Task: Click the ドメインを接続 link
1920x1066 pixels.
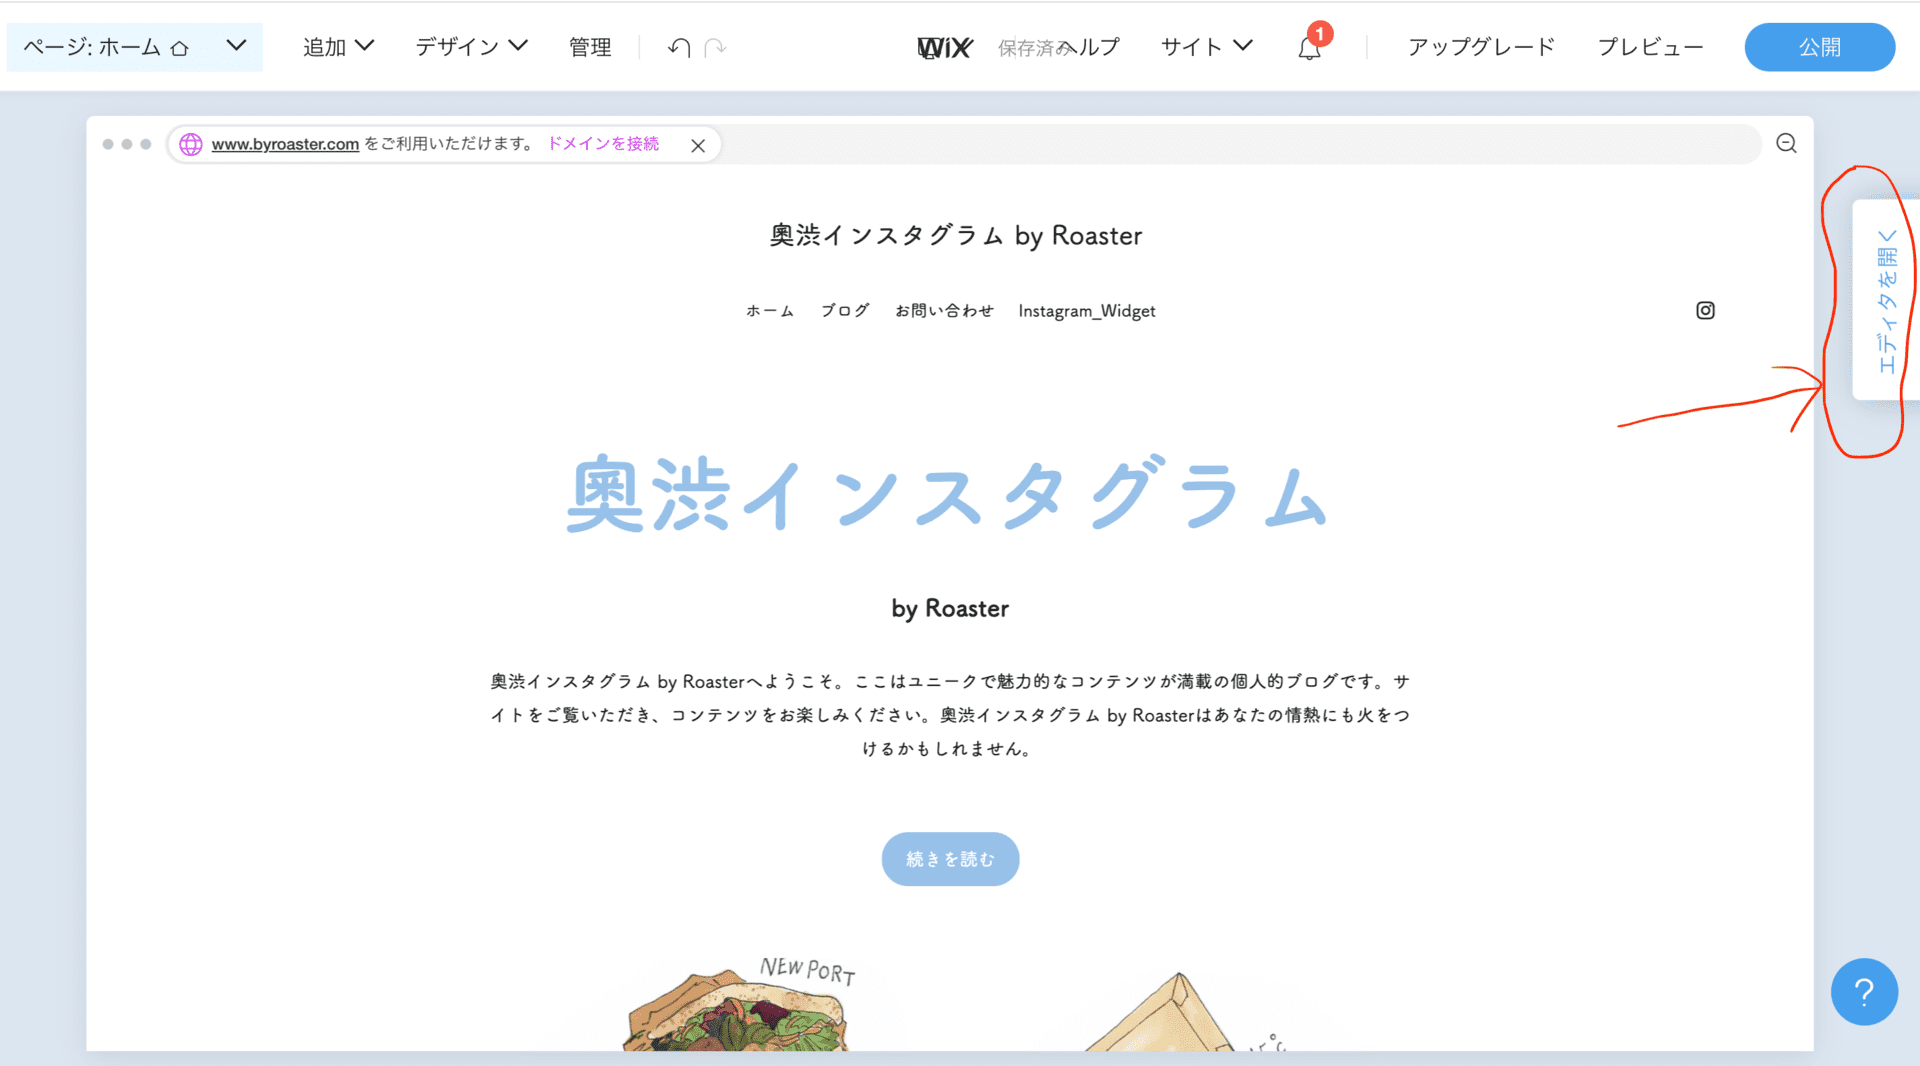Action: [603, 144]
